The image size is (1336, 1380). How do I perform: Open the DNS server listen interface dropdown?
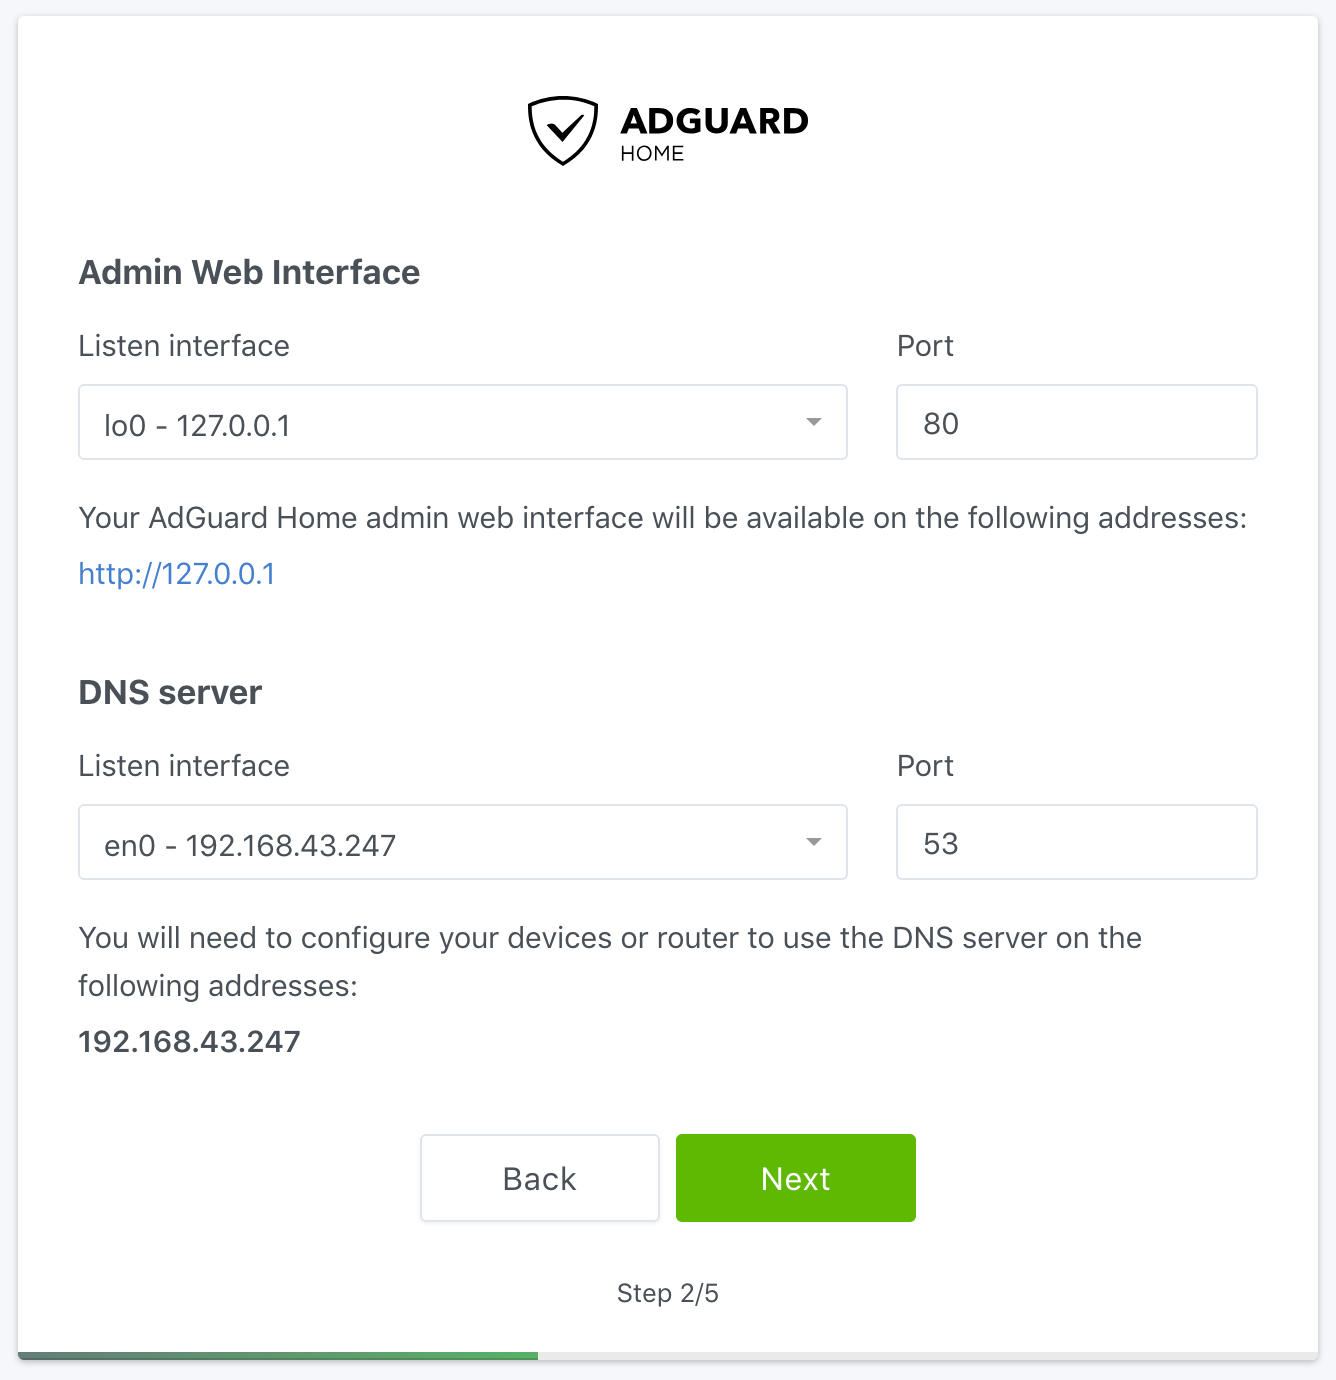pos(463,842)
